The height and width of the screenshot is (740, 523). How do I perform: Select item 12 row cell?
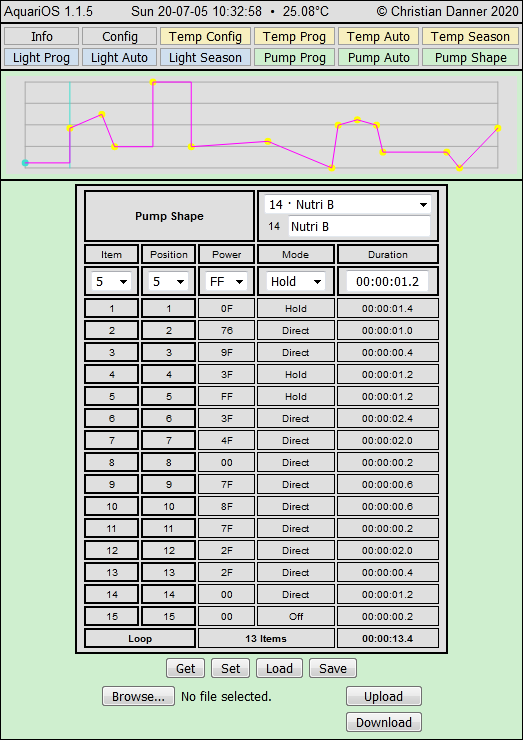point(111,550)
